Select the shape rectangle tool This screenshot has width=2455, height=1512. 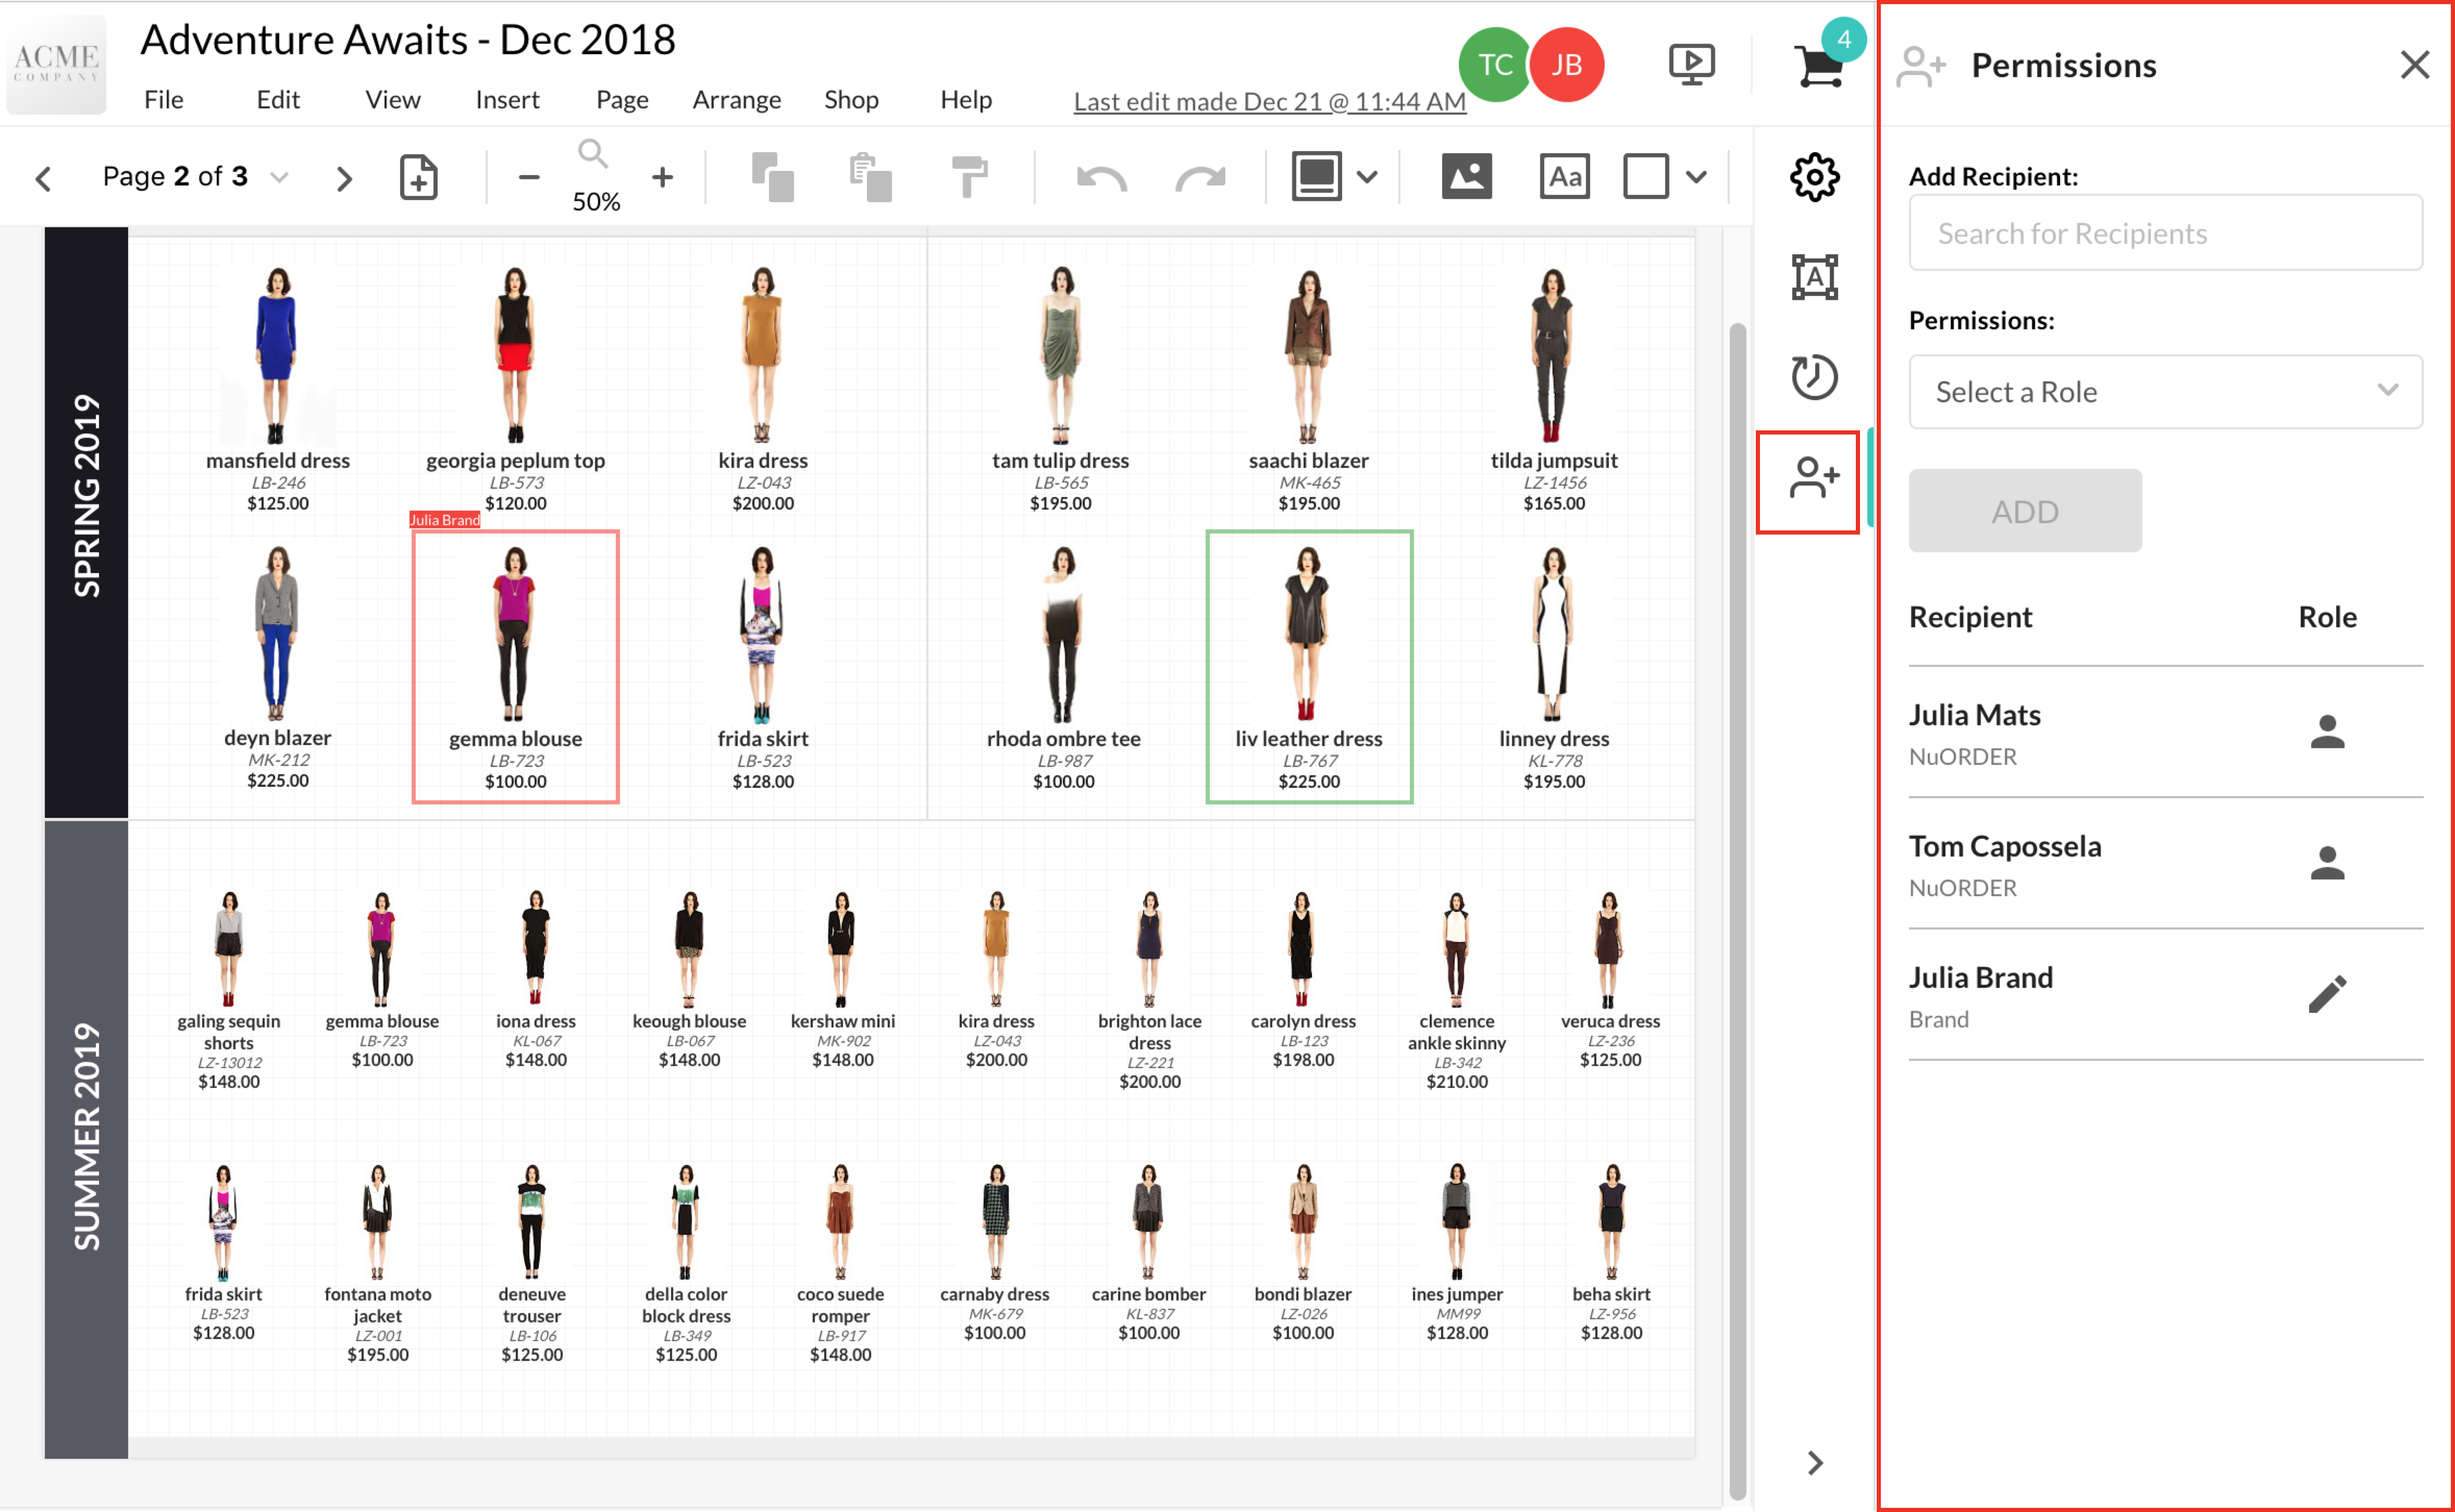click(x=1645, y=177)
